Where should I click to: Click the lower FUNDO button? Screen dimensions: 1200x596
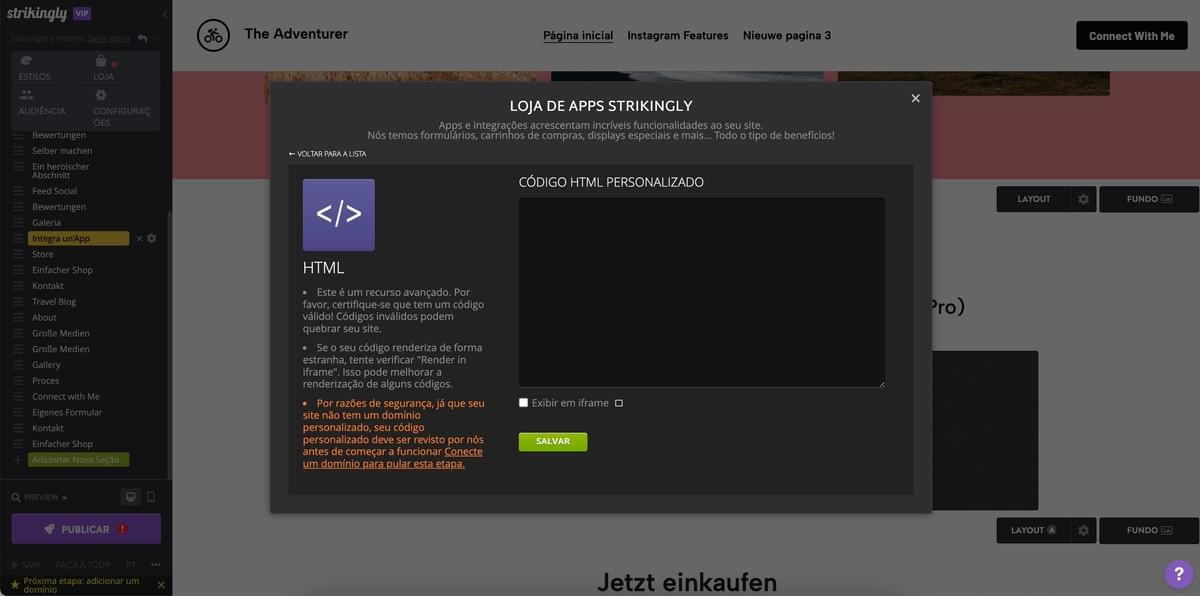click(1149, 530)
